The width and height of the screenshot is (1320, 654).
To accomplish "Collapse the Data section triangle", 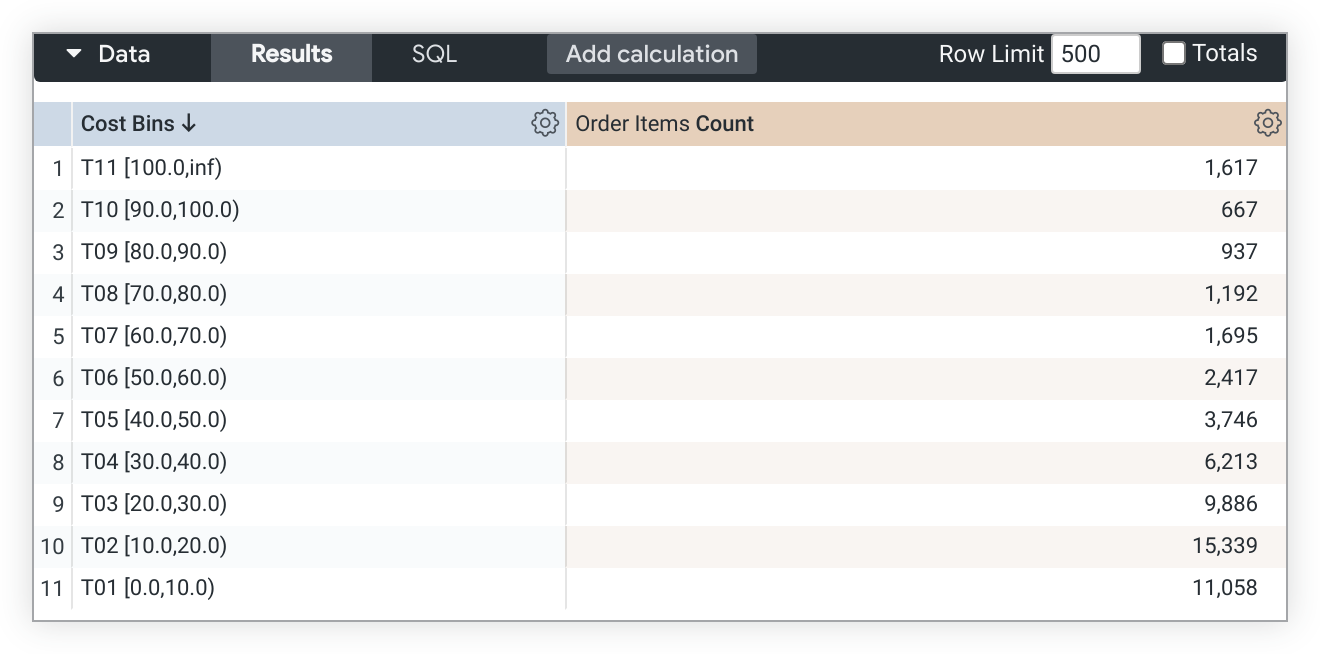I will coord(74,54).
